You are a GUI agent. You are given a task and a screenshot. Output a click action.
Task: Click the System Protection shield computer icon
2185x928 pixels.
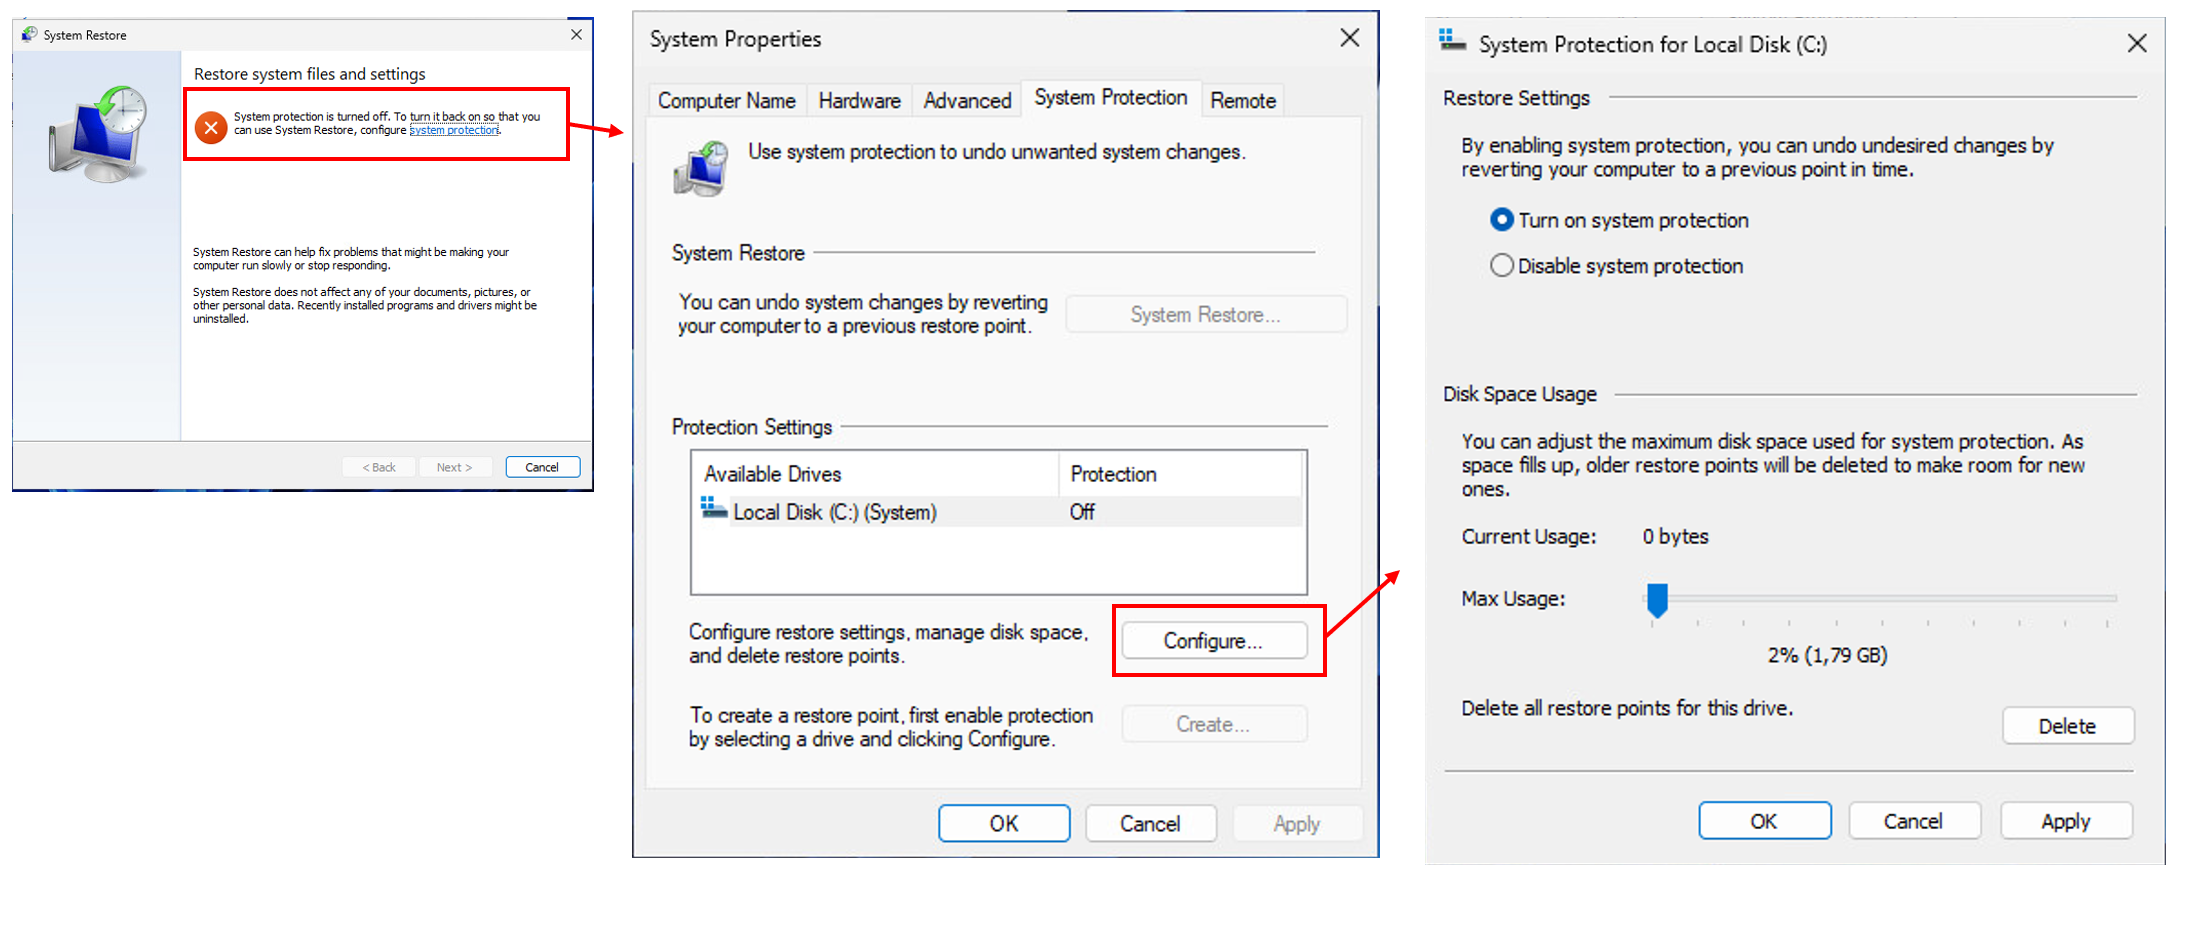click(x=701, y=168)
